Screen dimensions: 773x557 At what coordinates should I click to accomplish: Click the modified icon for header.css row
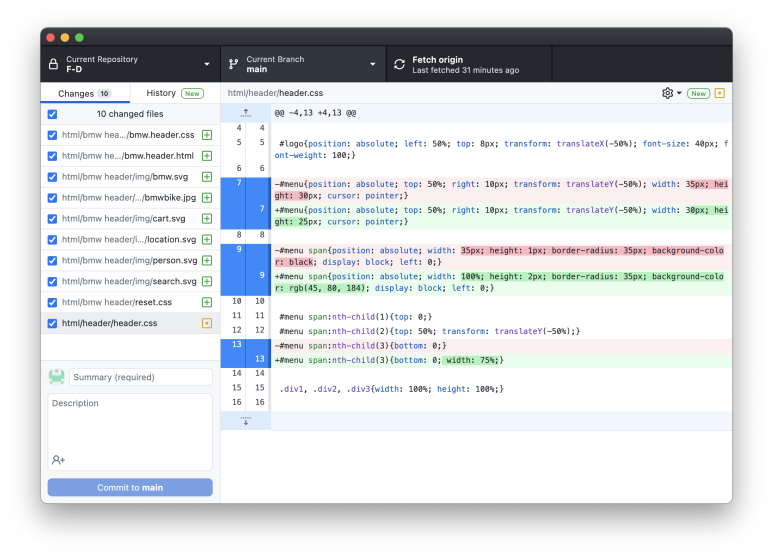[207, 323]
